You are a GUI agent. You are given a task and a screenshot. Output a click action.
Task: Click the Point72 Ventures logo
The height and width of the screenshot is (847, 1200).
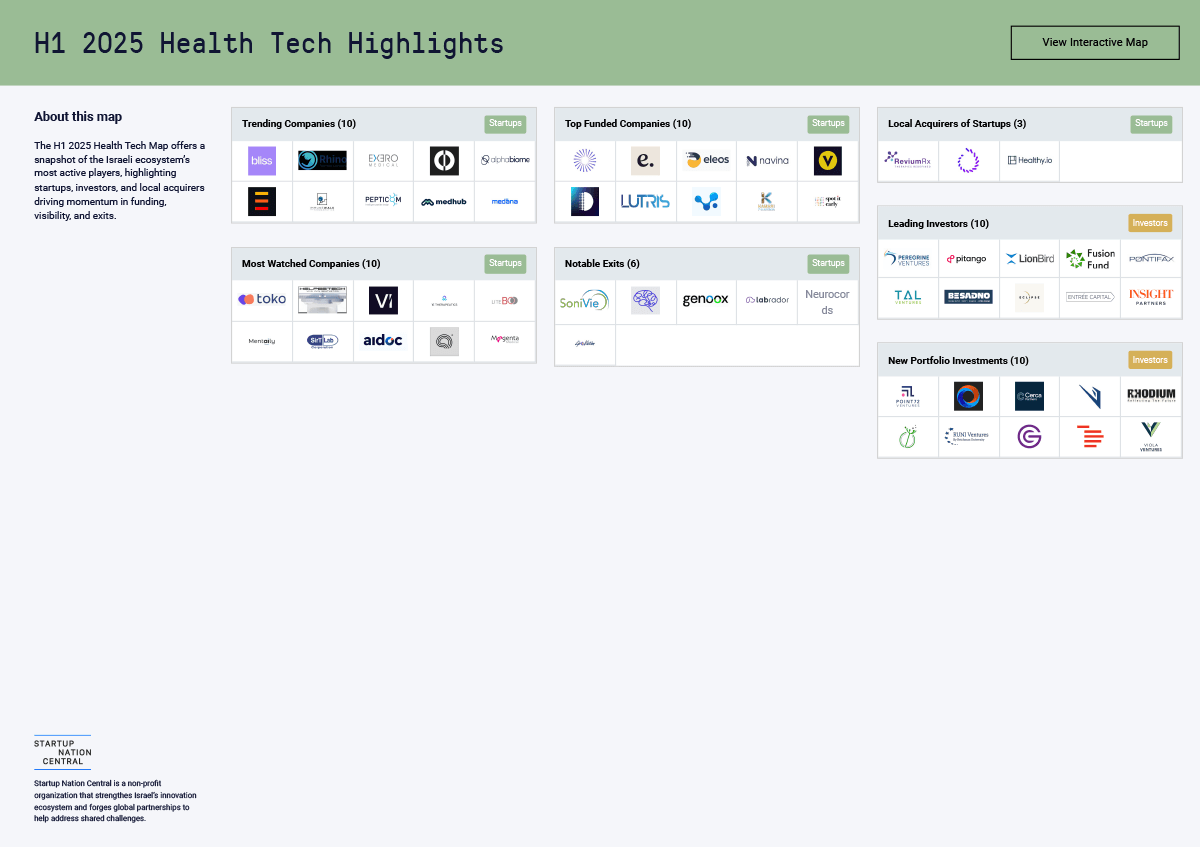[908, 396]
